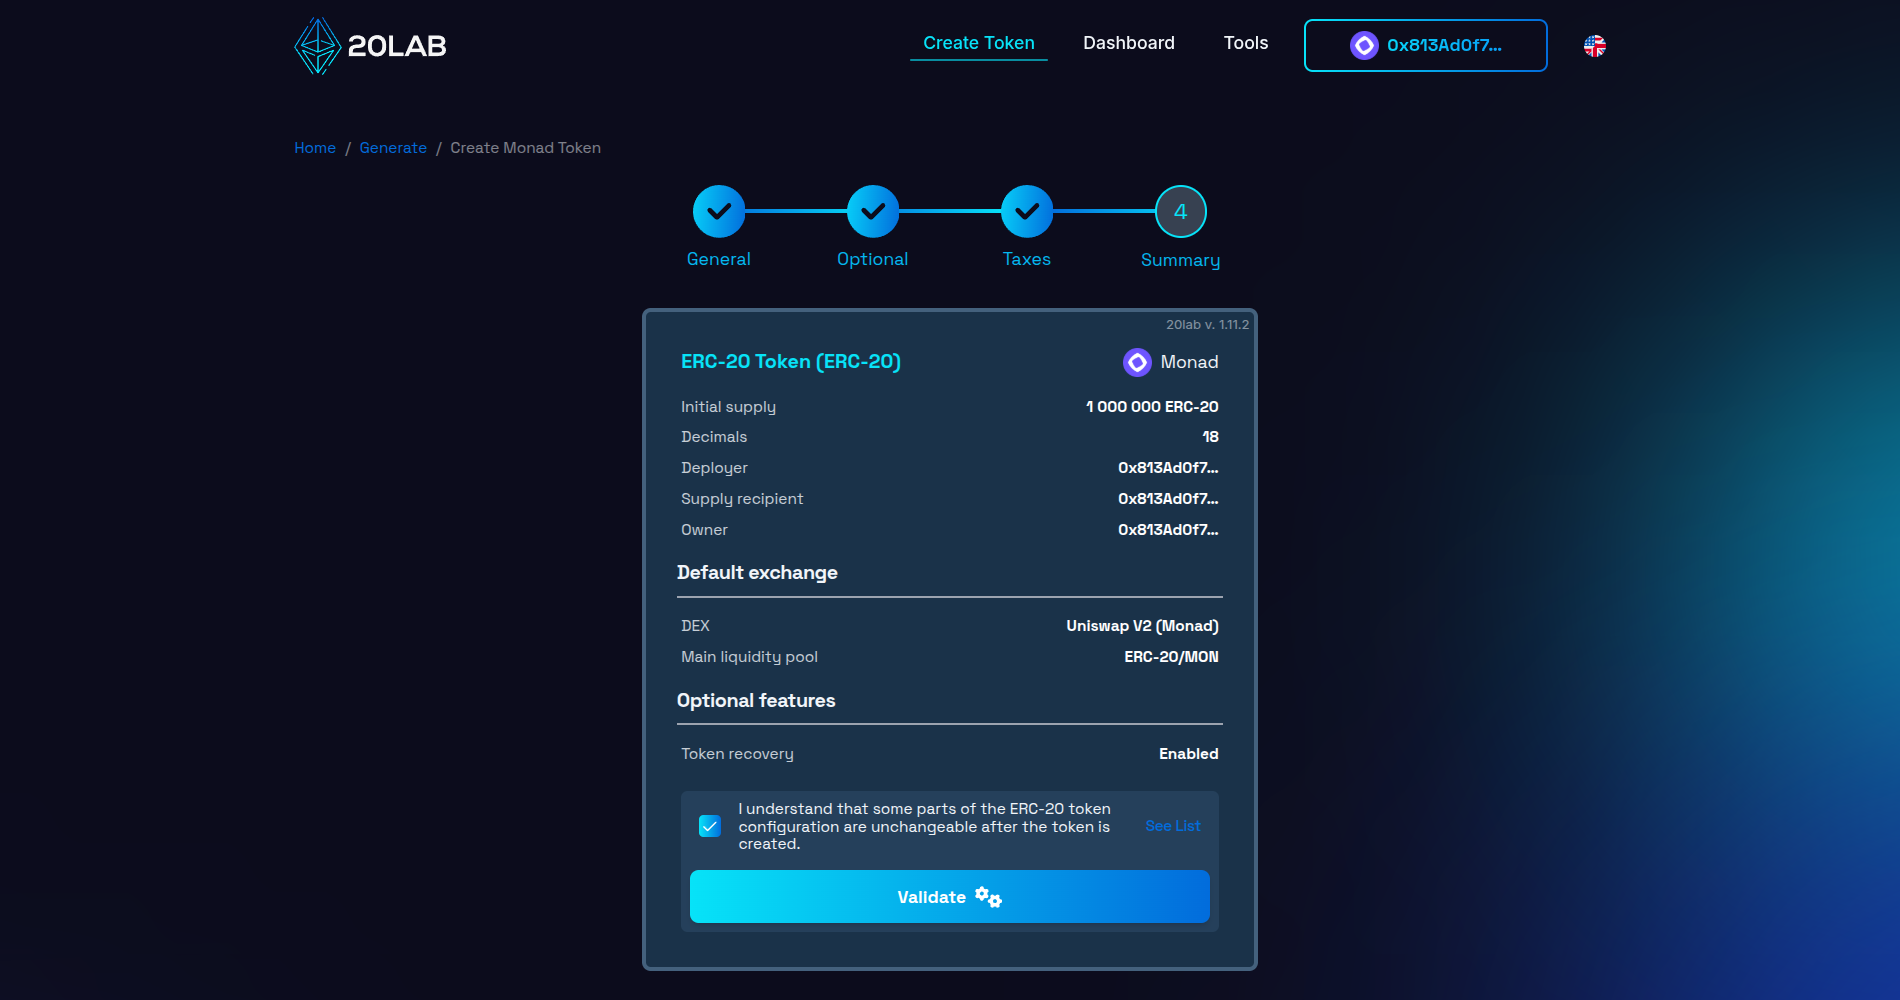Click the 20LAB diamond logo icon
This screenshot has height=1000, width=1900.
pos(318,46)
